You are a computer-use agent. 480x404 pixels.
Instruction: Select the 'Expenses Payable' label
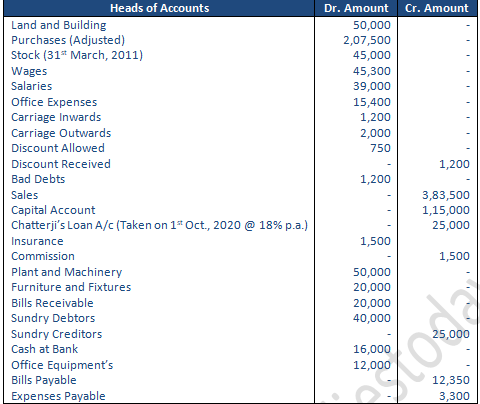[58, 396]
